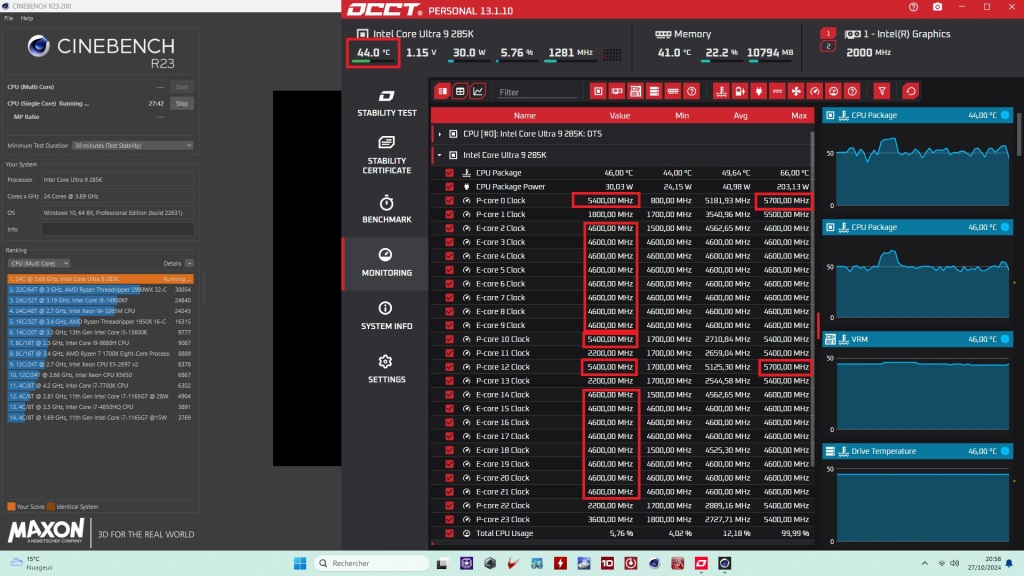Open the Stability Test section

pyautogui.click(x=387, y=103)
